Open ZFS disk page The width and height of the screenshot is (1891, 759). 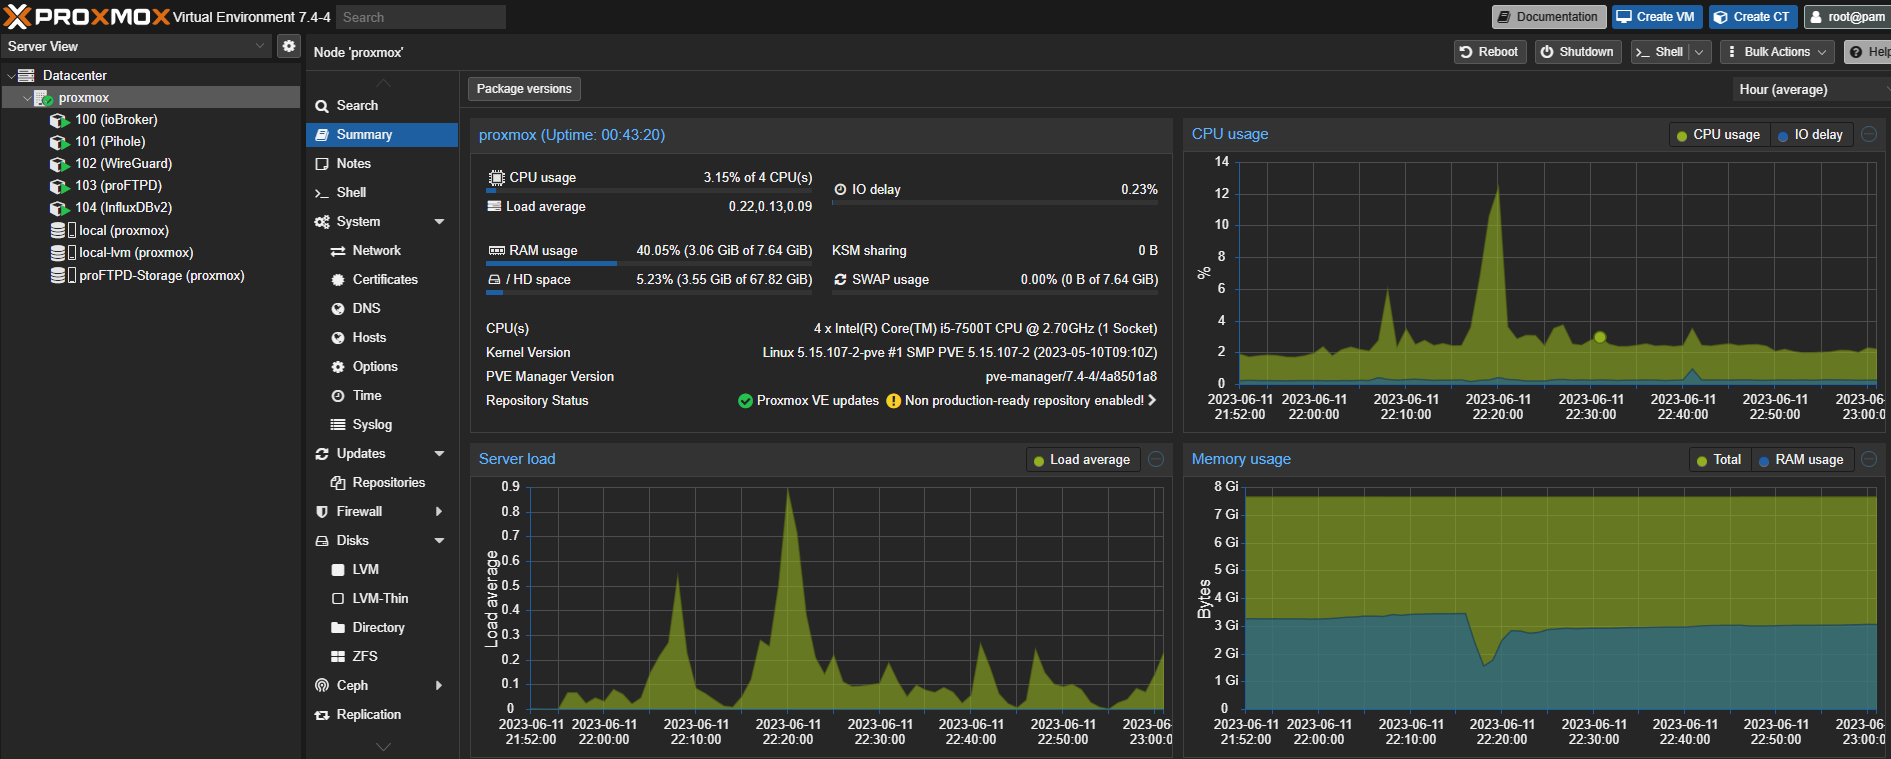pos(382,657)
